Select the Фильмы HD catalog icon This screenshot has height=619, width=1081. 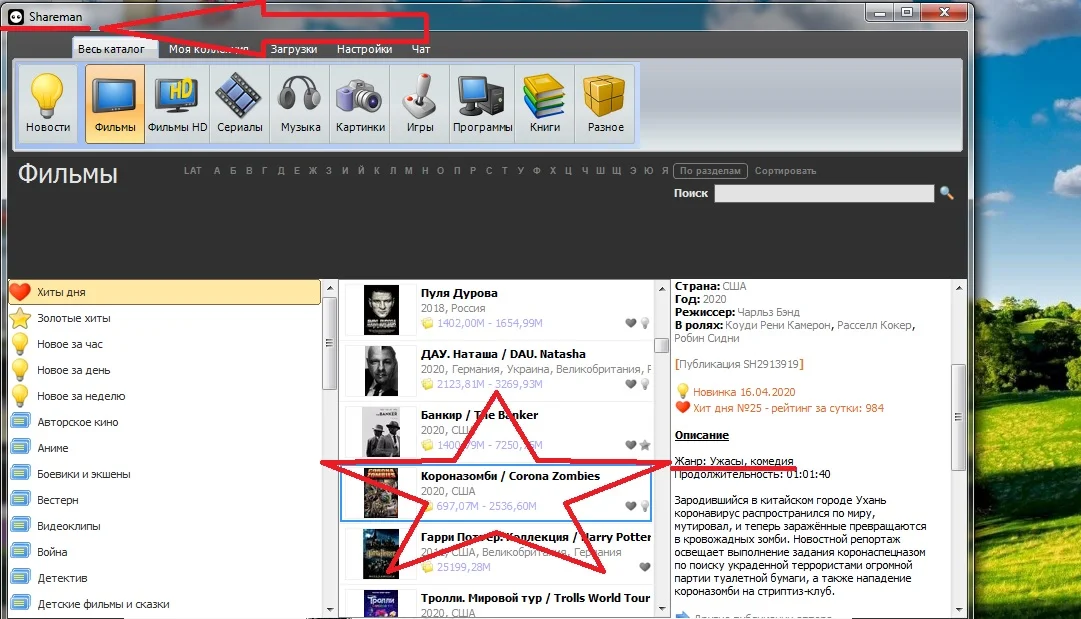tap(177, 102)
